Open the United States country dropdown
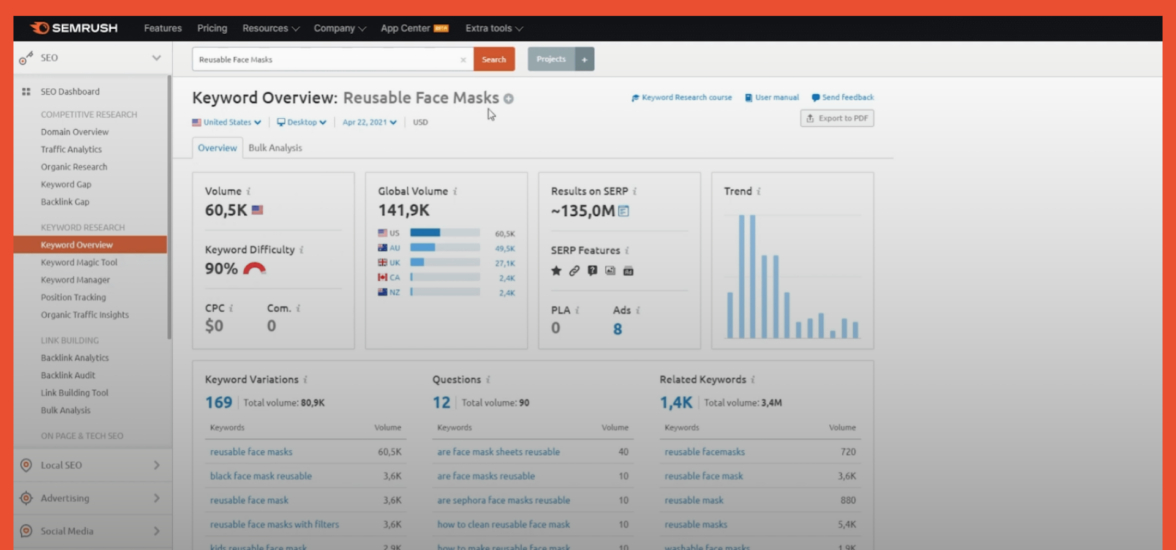Viewport: 1176px width, 550px height. click(x=226, y=122)
